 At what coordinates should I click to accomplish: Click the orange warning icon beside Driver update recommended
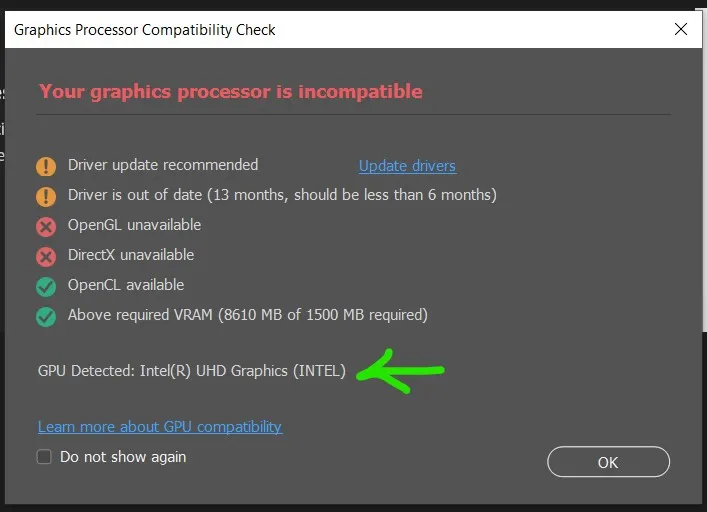46,166
